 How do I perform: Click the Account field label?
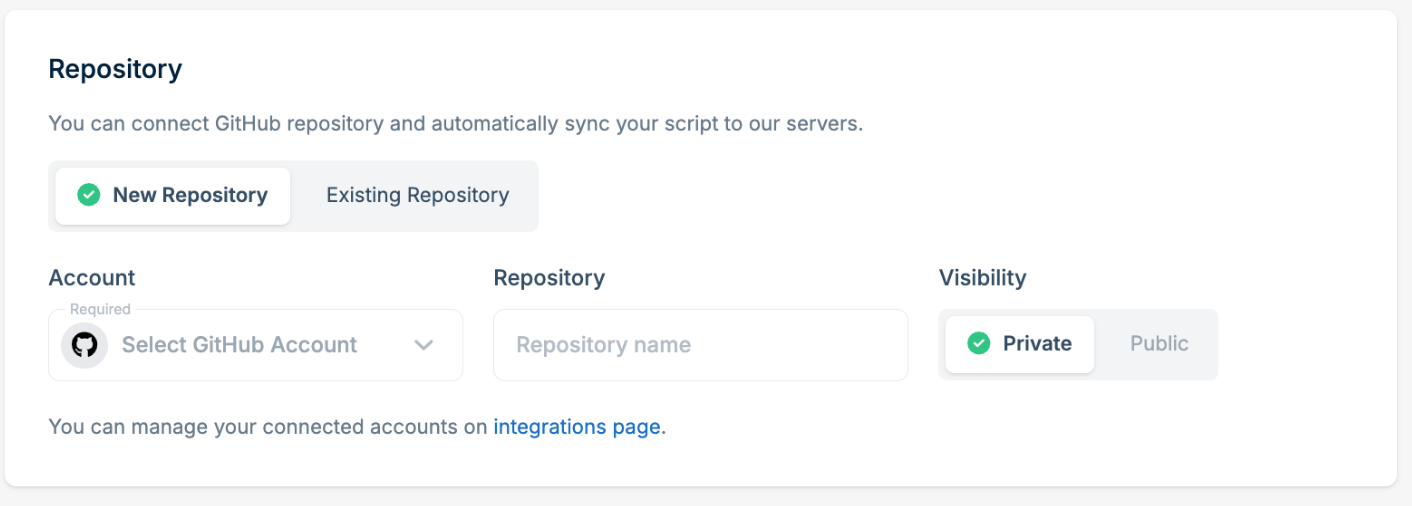point(92,278)
